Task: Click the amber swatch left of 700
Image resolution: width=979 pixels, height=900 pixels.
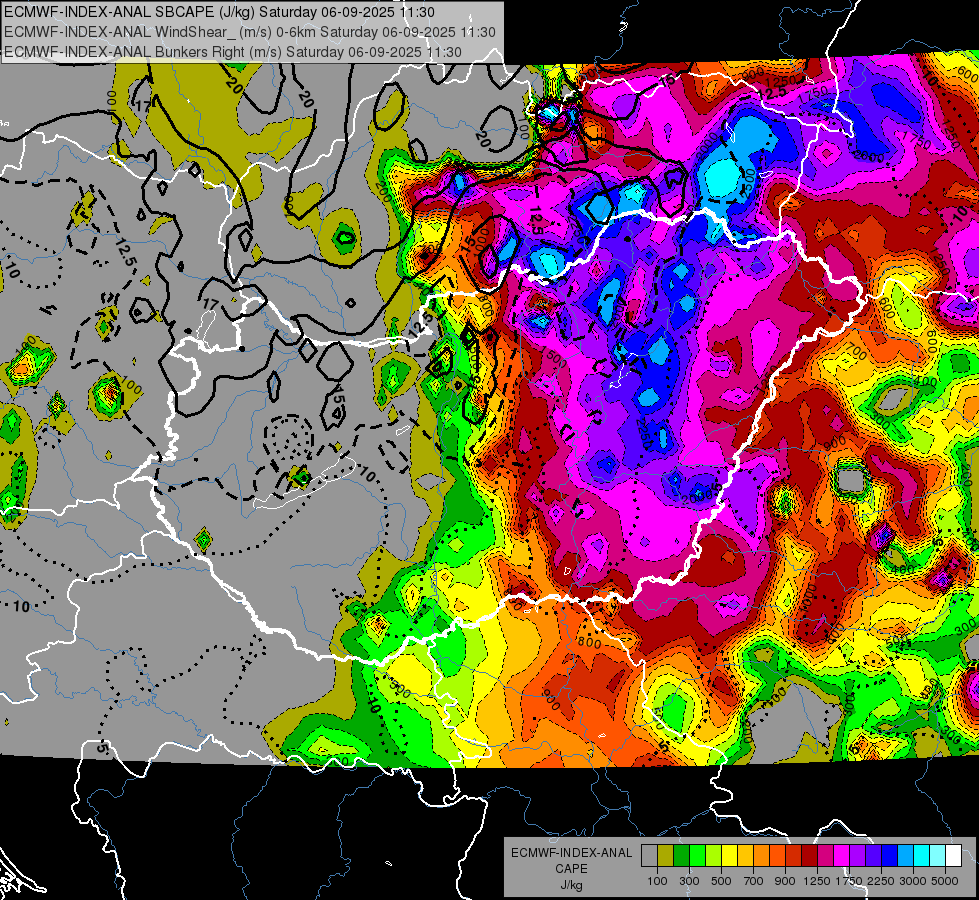Action: (x=745, y=856)
